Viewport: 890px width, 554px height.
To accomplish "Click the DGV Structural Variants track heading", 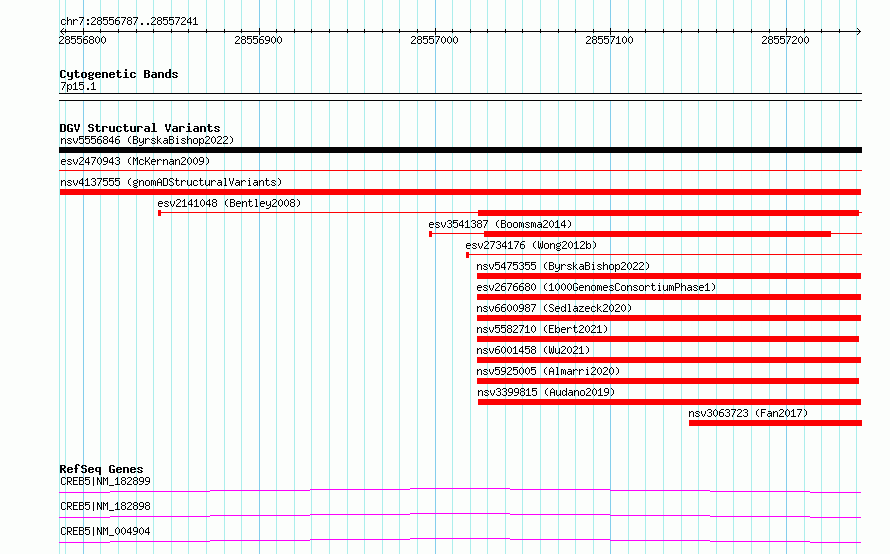I will point(140,128).
